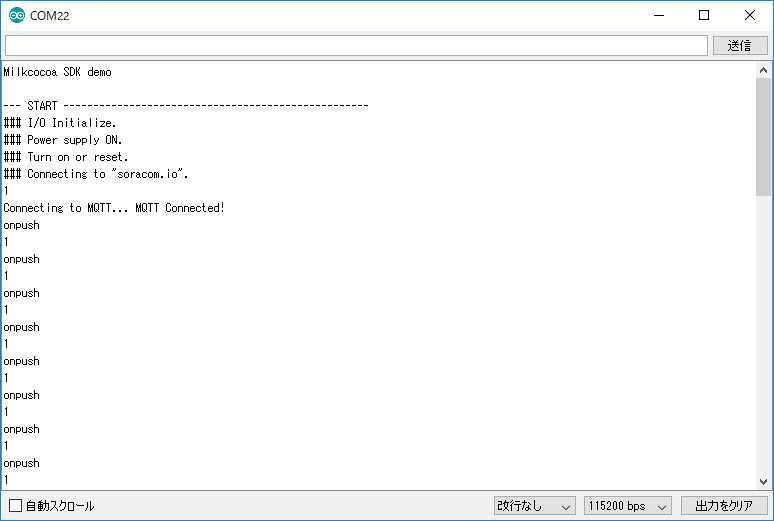The height and width of the screenshot is (521, 774).
Task: Maximize the COM22 window
Action: pos(704,15)
